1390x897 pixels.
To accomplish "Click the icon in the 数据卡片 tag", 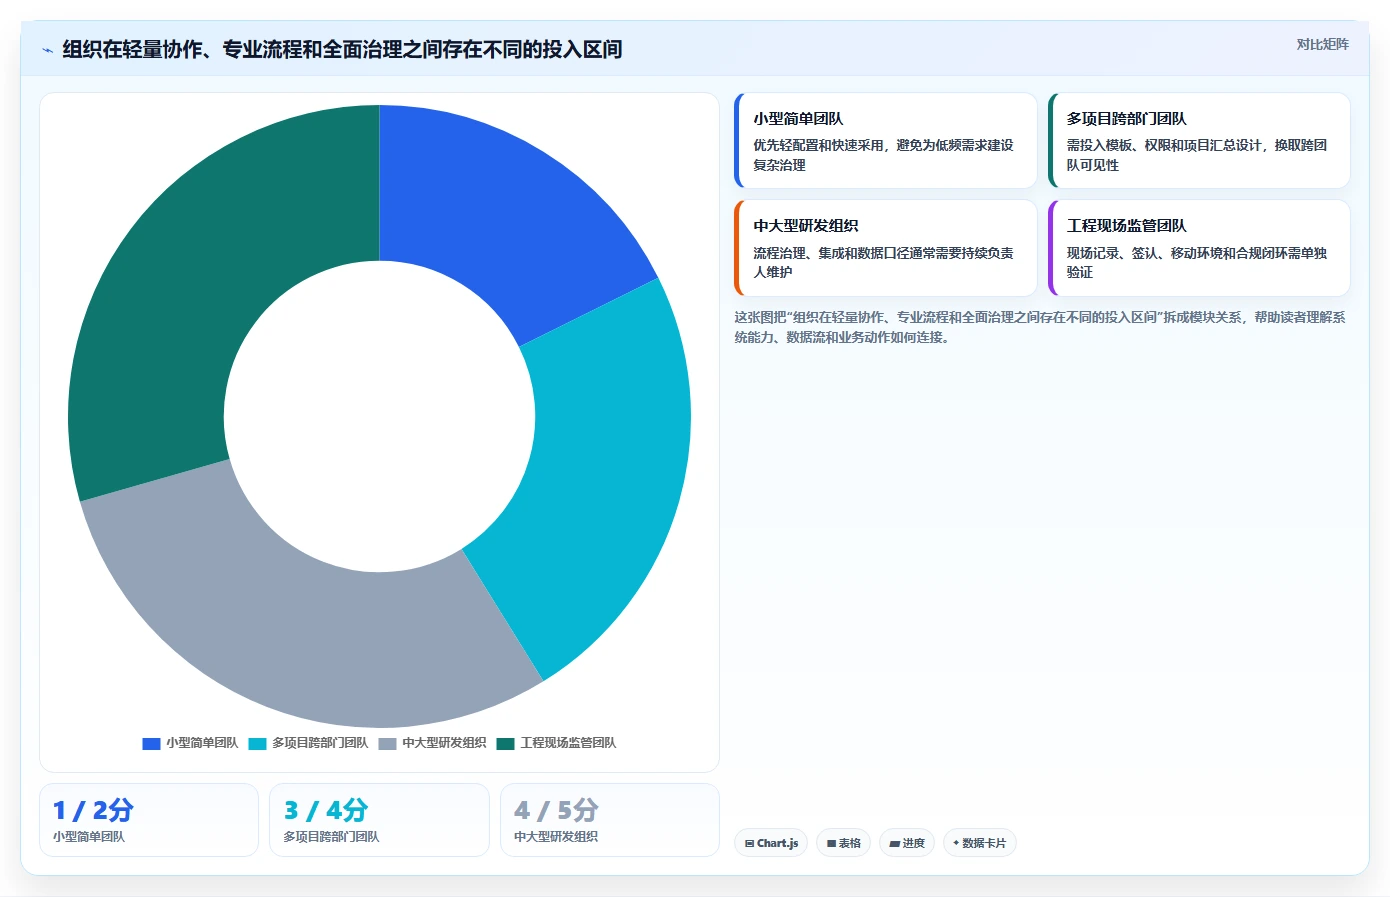I will point(956,843).
